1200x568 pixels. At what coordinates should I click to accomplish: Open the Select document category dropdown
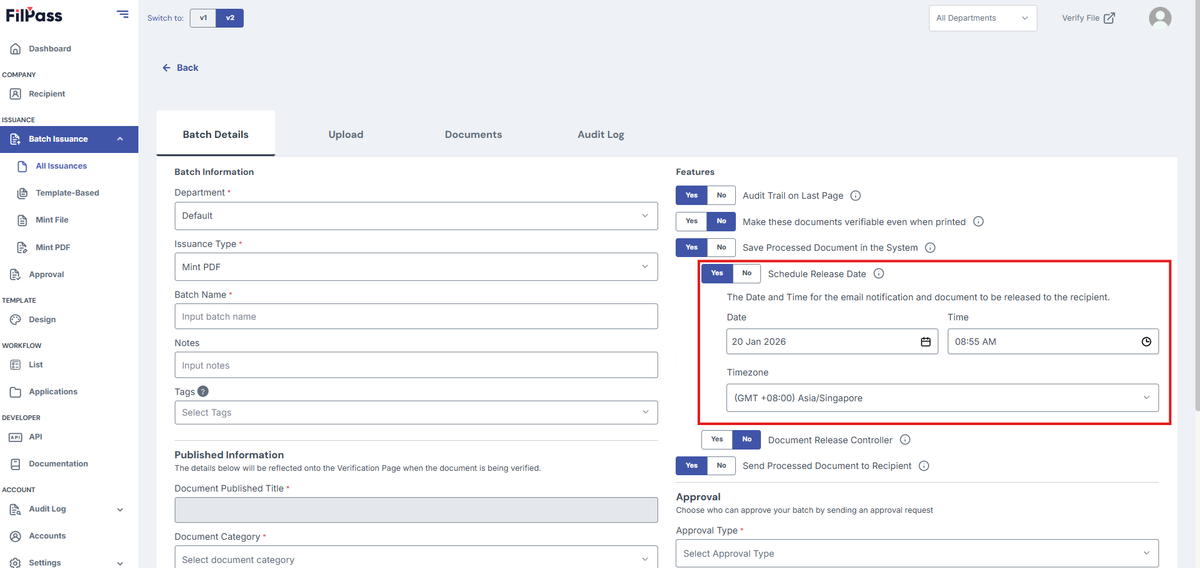416,559
